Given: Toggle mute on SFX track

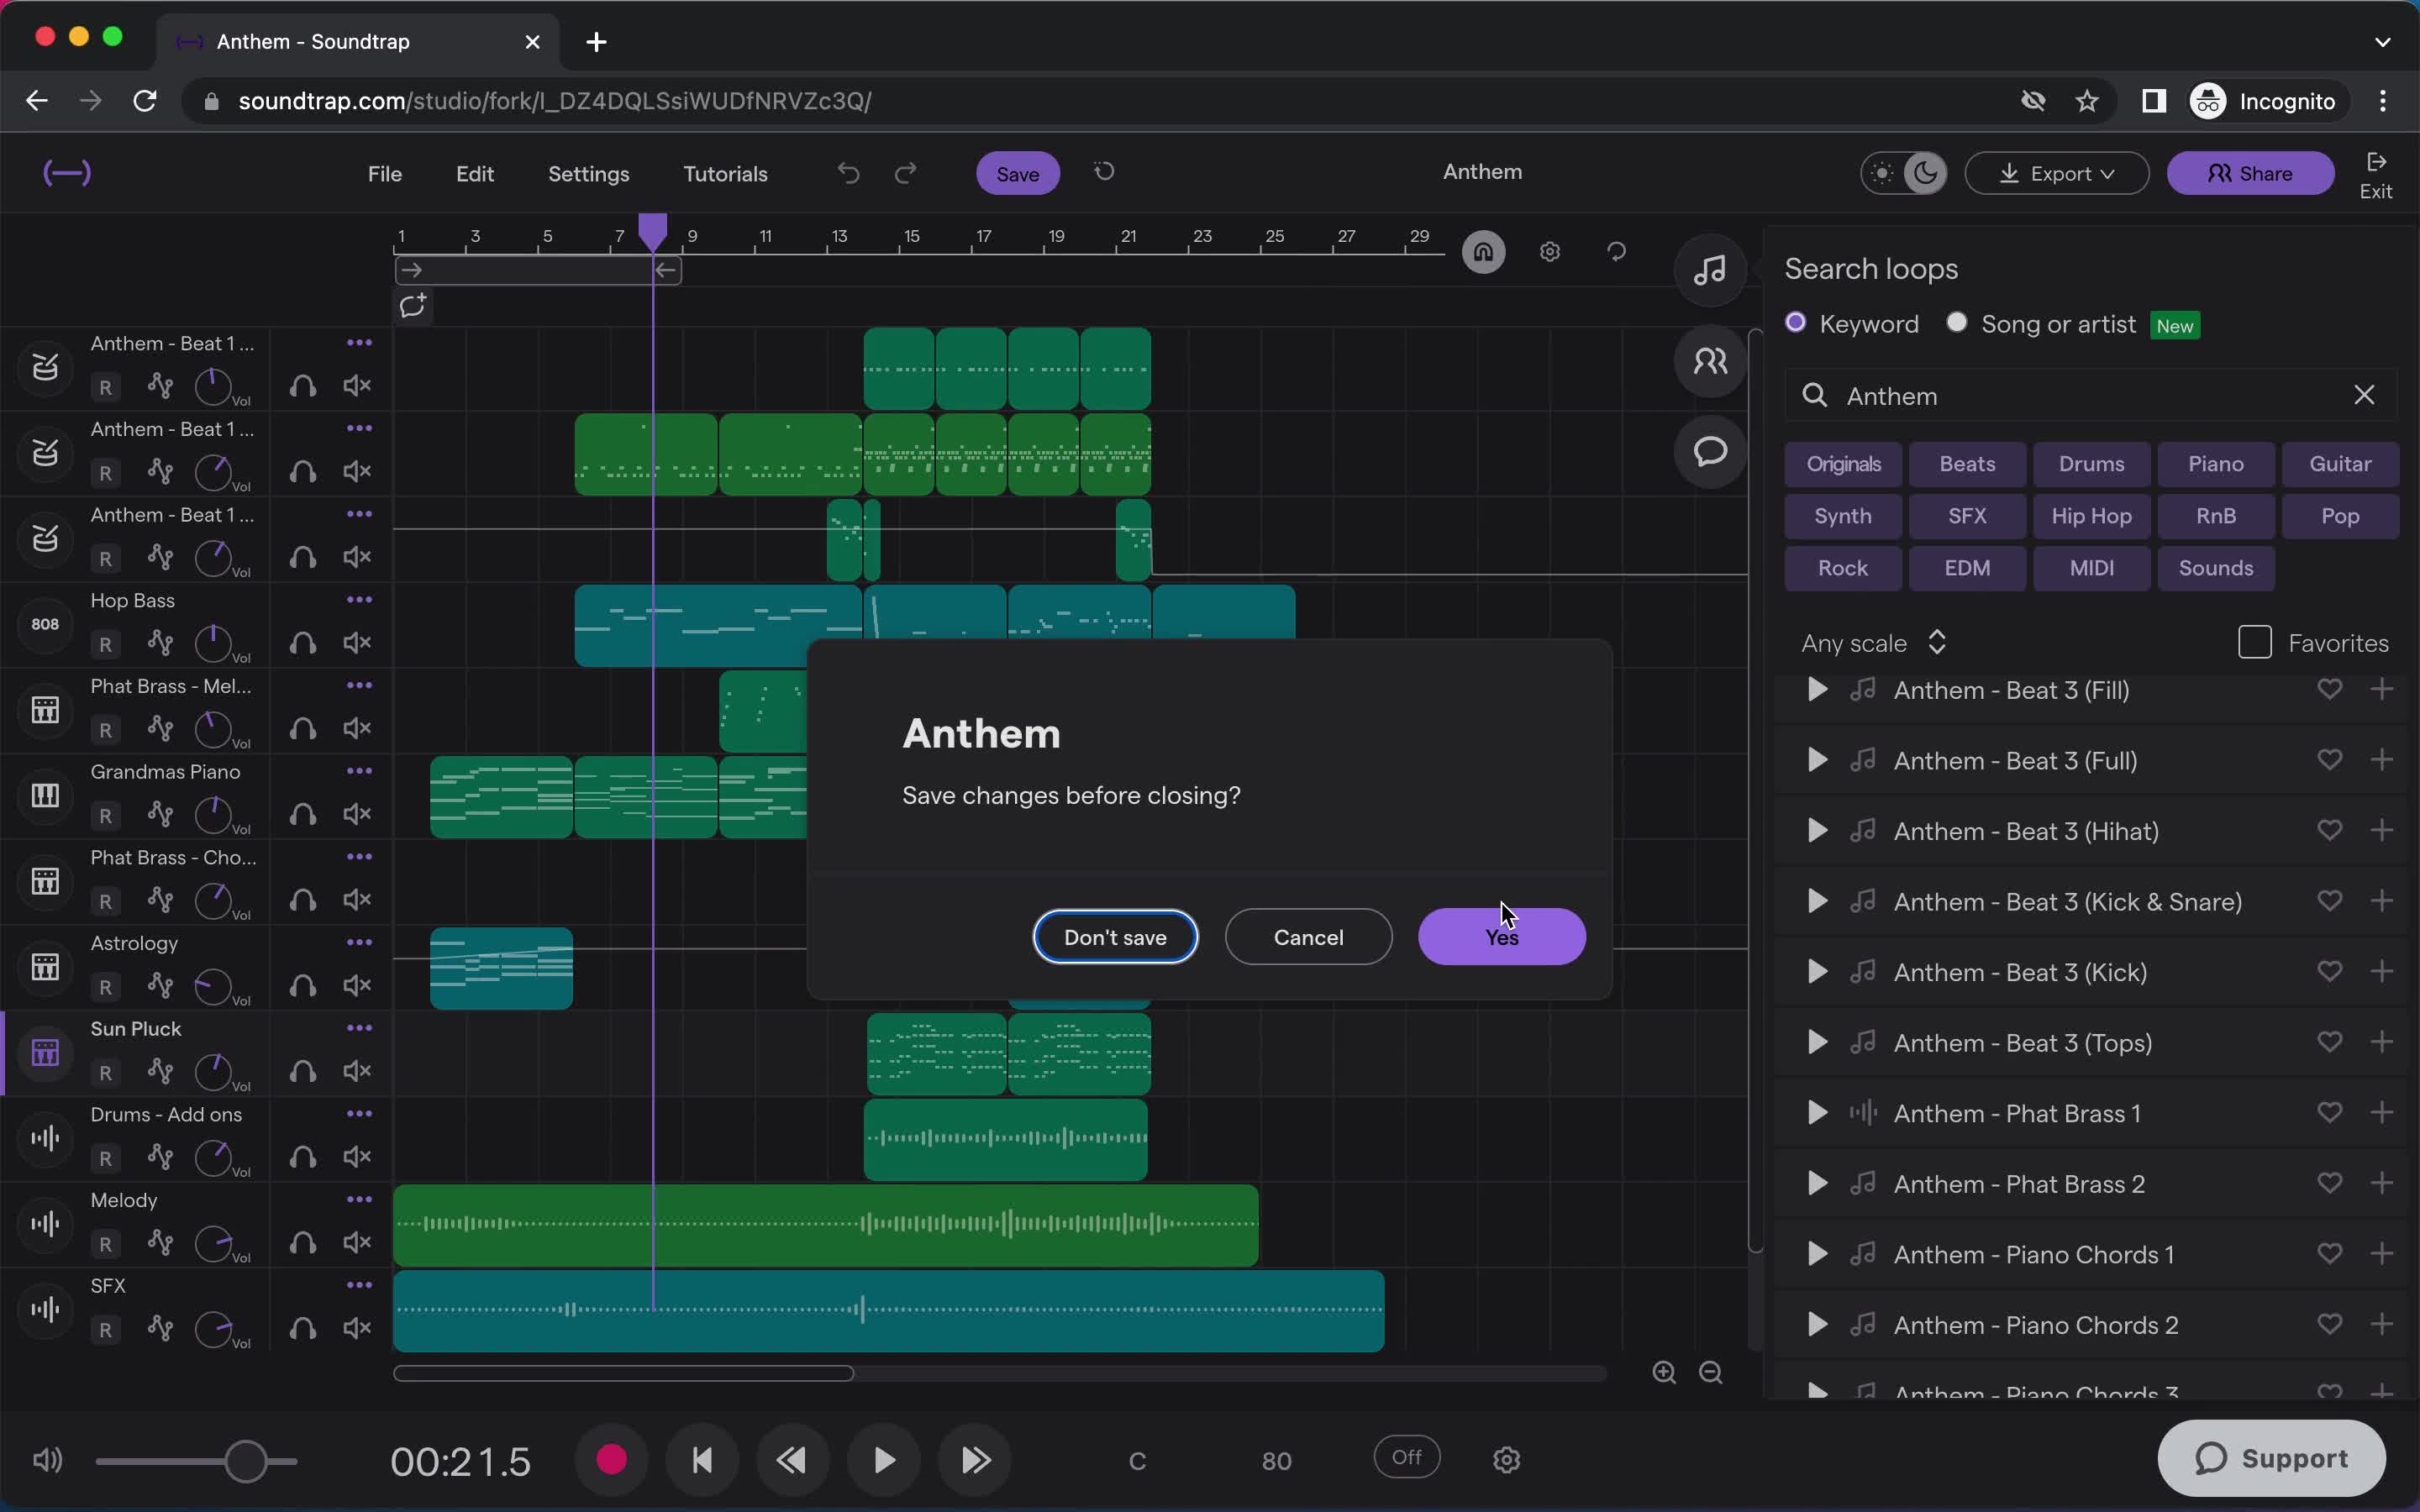Looking at the screenshot, I should (x=357, y=1329).
